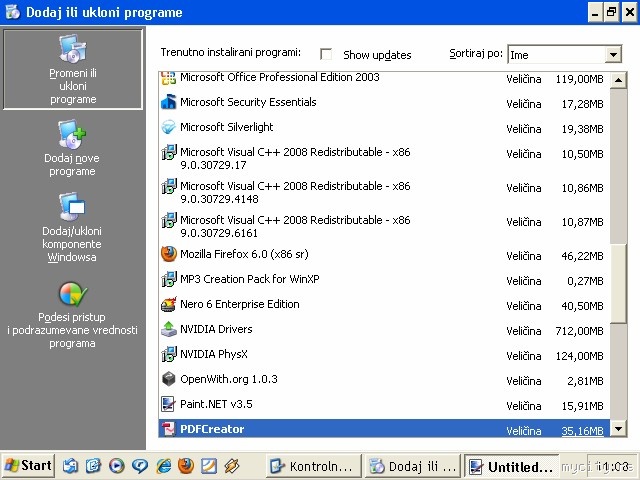Screen dimensions: 640x480
Task: Click the OpenWith.org 1.0.3 icon
Action: point(169,379)
